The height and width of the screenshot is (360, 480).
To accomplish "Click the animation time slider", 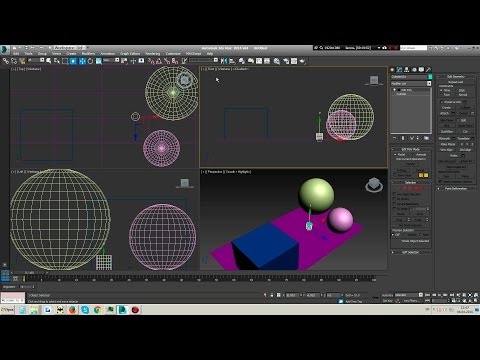I will (29, 273).
